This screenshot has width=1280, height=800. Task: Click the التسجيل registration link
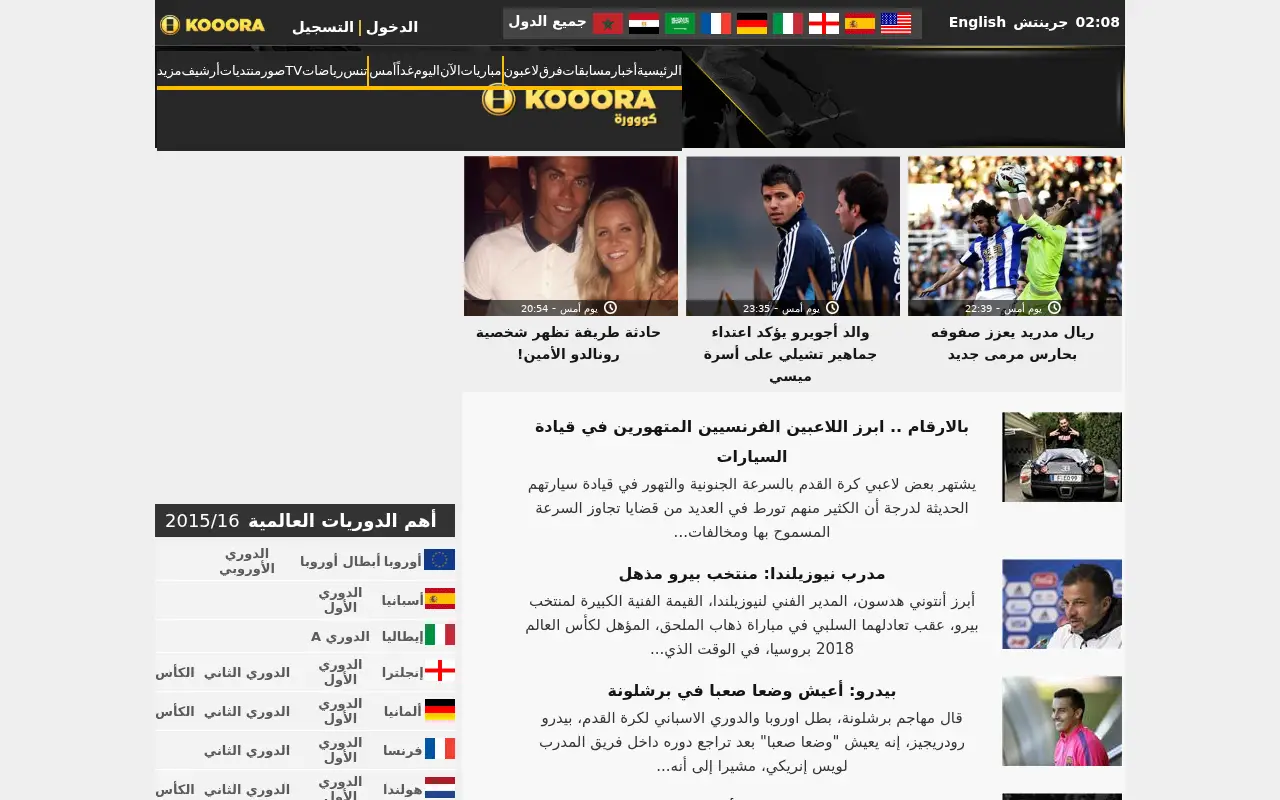(x=323, y=27)
